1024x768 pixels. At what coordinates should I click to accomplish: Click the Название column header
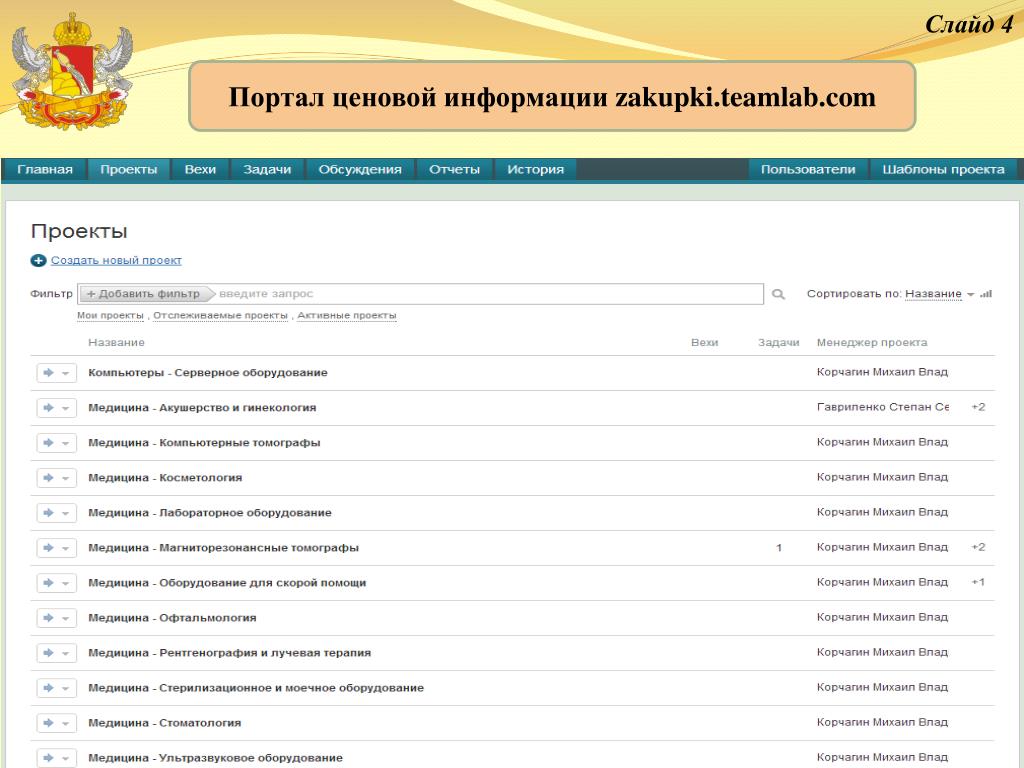coord(116,342)
